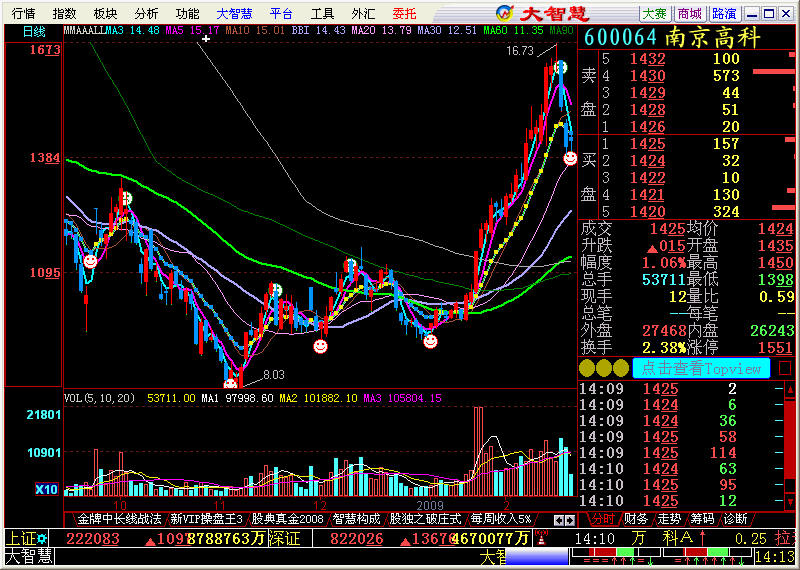Open the 指数 menu

coord(64,13)
